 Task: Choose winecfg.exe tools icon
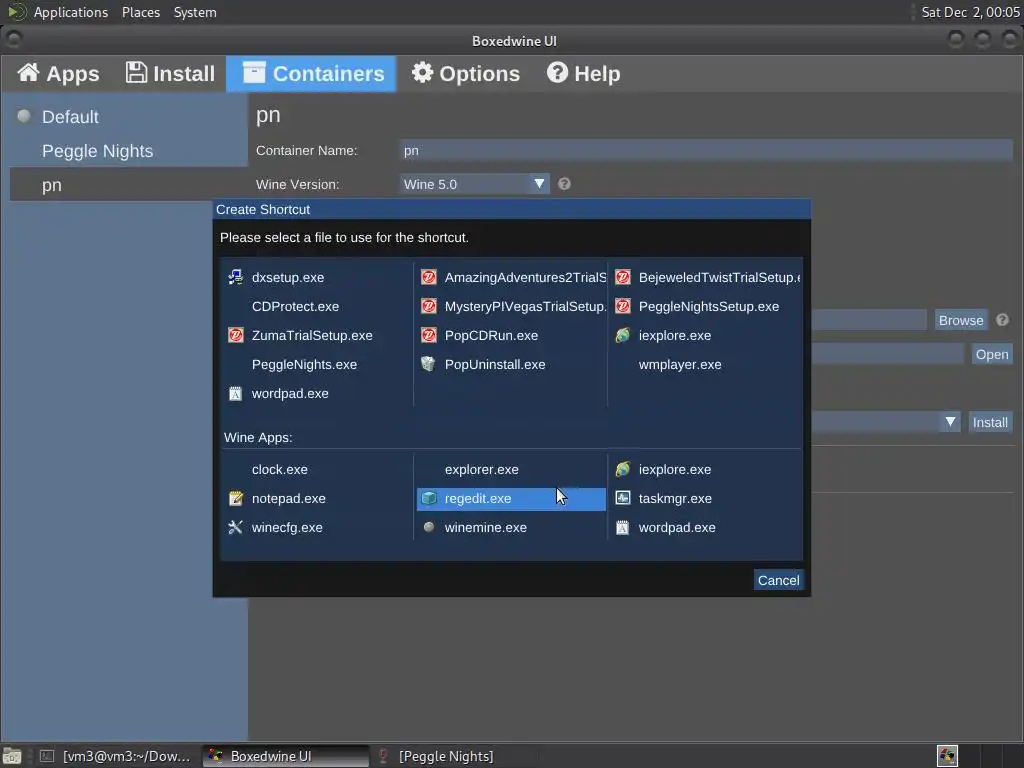pos(236,528)
